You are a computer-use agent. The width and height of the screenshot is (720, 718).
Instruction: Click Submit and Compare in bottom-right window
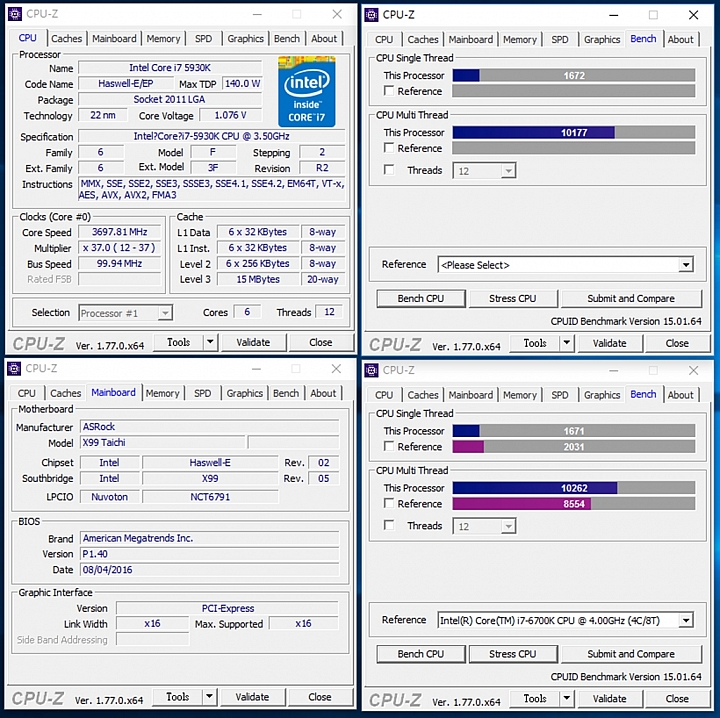(631, 654)
